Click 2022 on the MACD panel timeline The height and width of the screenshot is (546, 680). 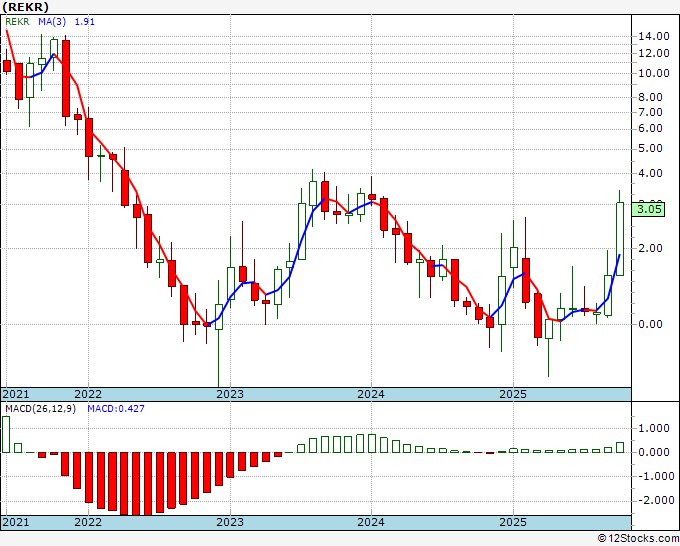pyautogui.click(x=88, y=522)
